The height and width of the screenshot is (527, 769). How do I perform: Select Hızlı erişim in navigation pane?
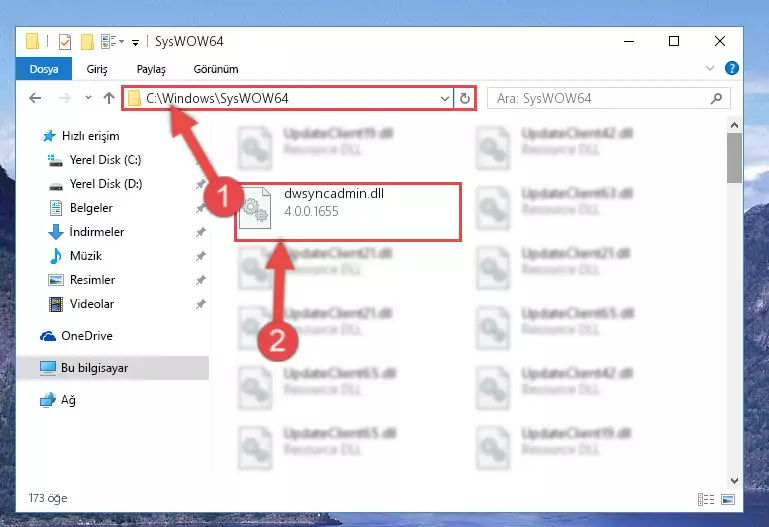[90, 136]
